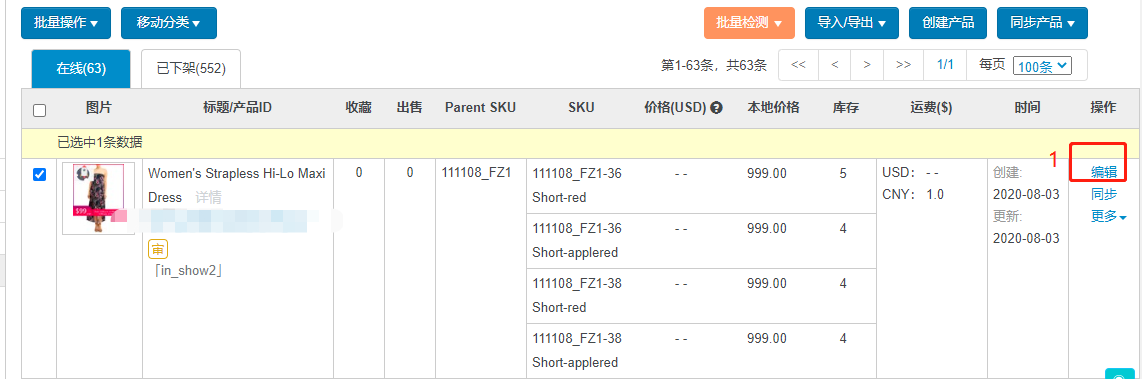
Task: Go to last page with >> button
Action: (x=903, y=65)
